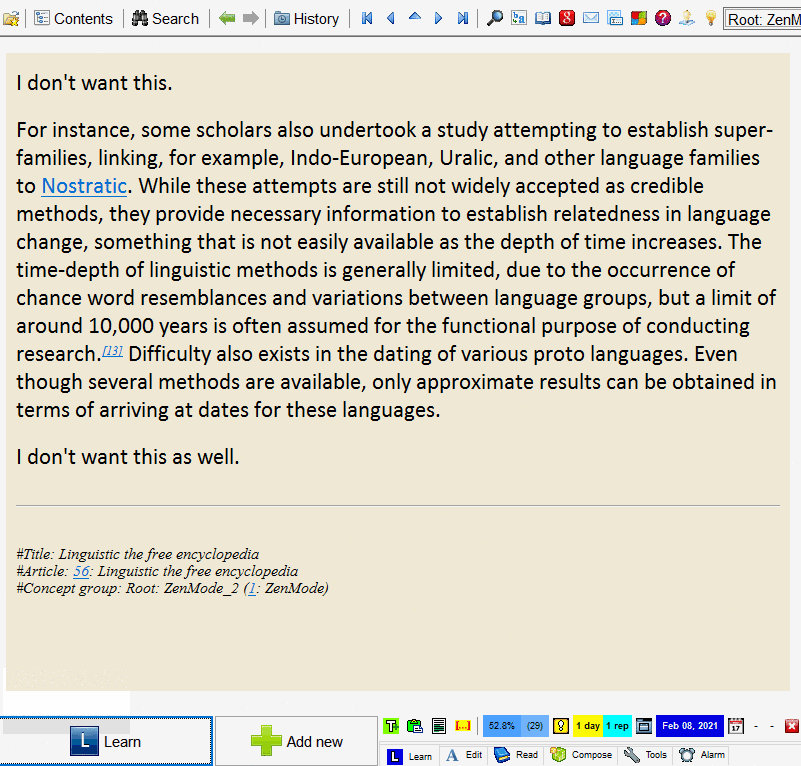Click the Search binoculars button

[x=165, y=18]
